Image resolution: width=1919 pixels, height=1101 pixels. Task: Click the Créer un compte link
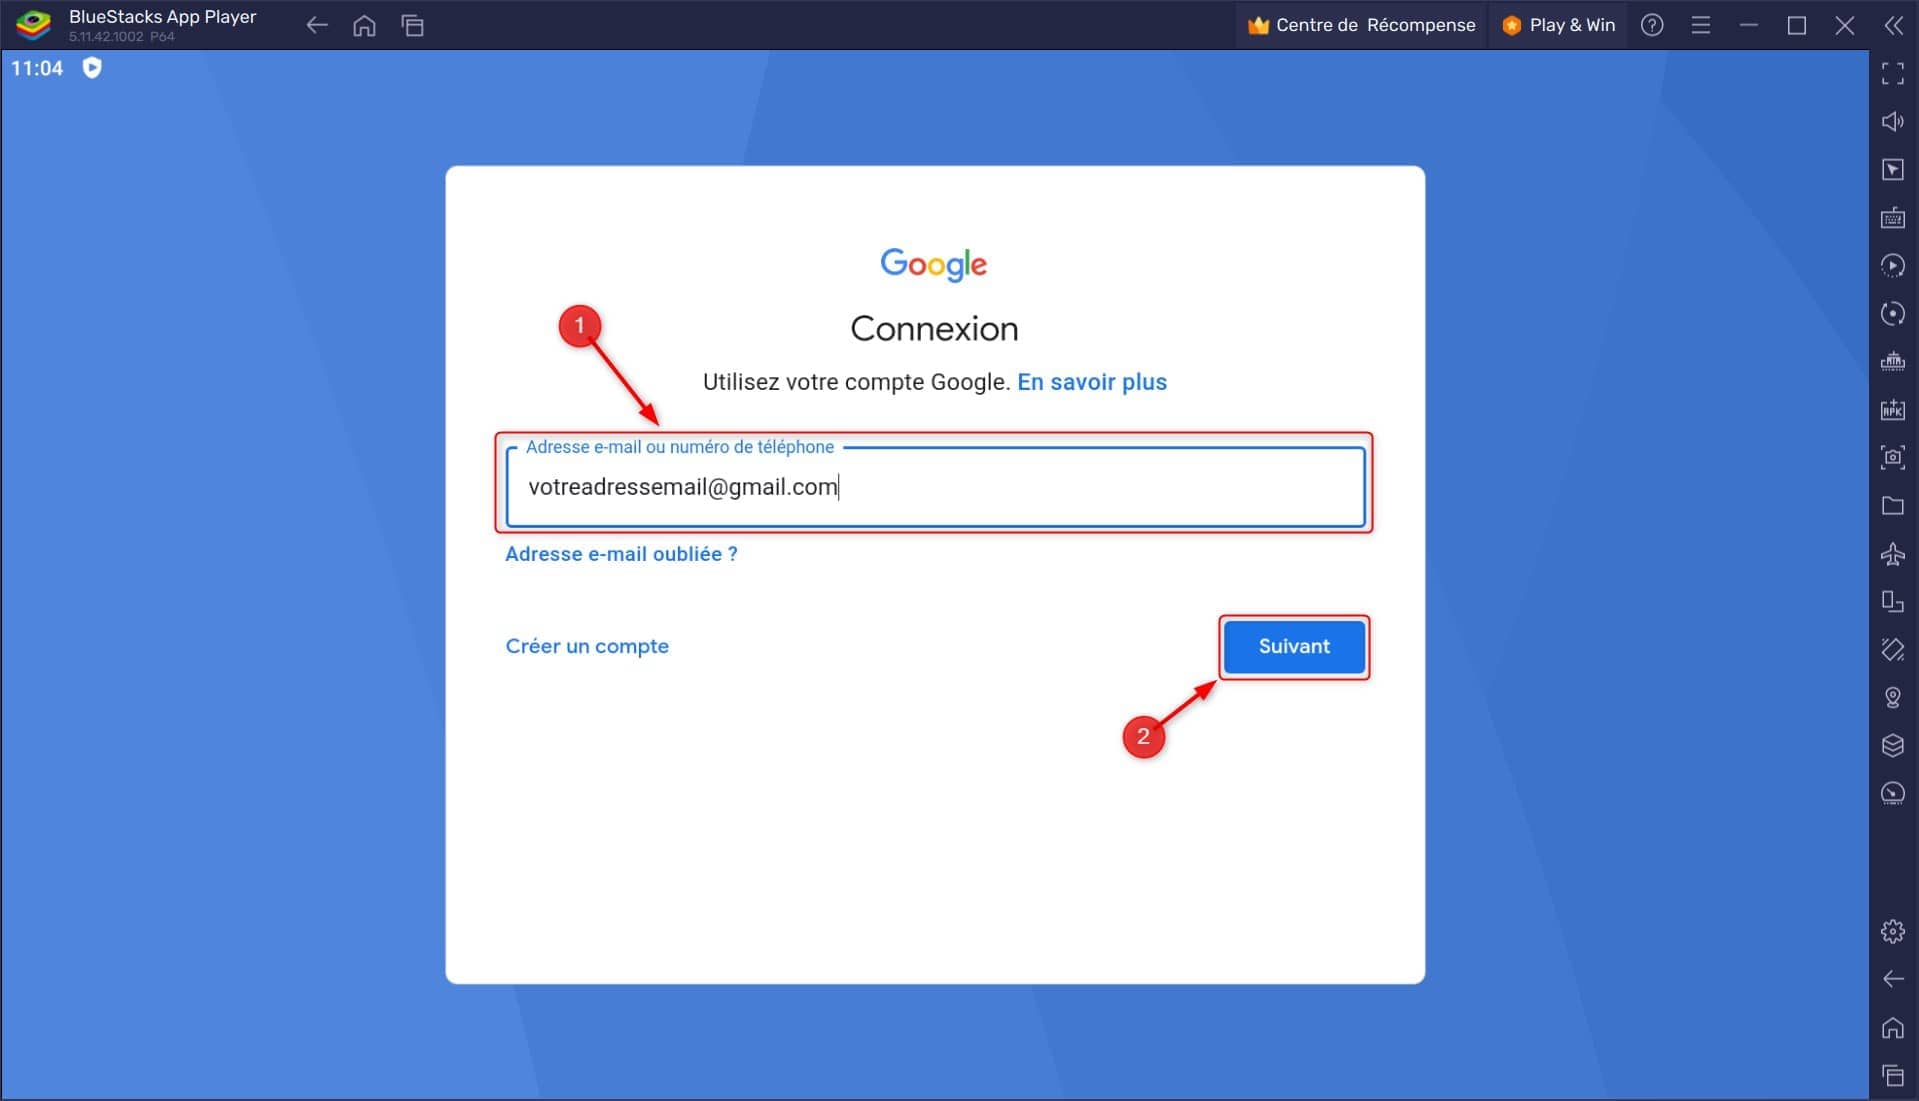point(587,646)
